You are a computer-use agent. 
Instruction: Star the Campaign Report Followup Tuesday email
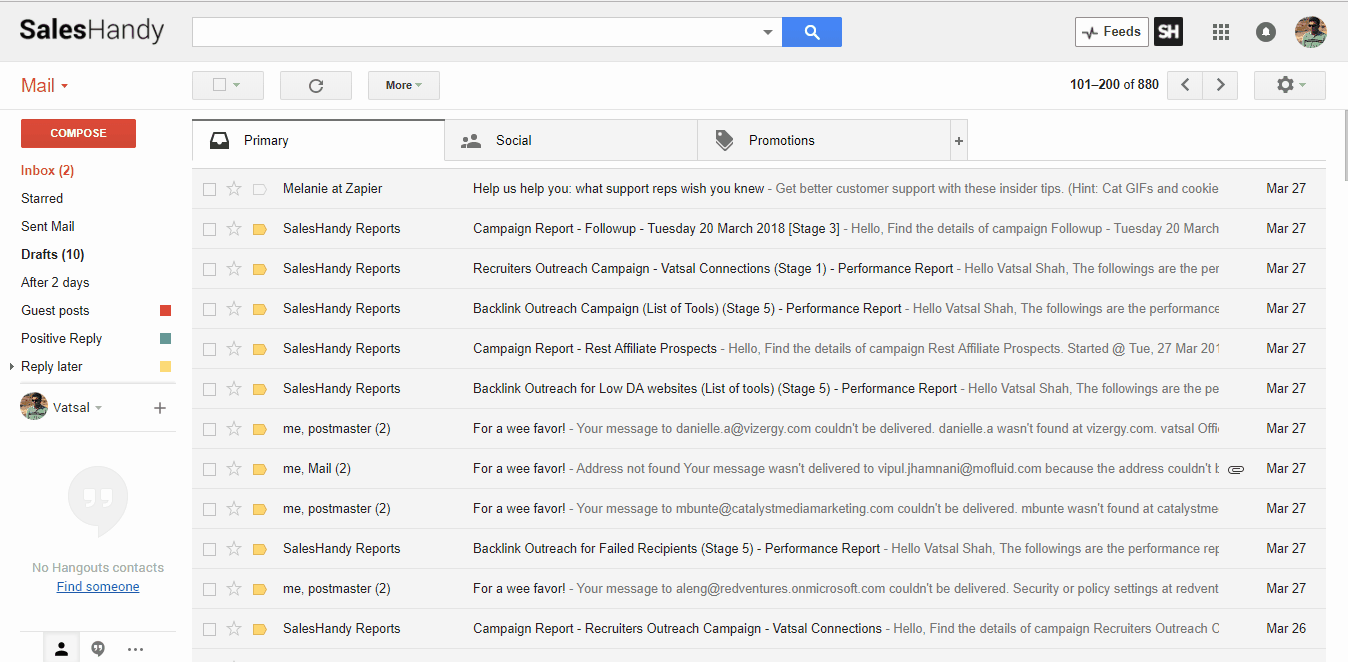[234, 228]
